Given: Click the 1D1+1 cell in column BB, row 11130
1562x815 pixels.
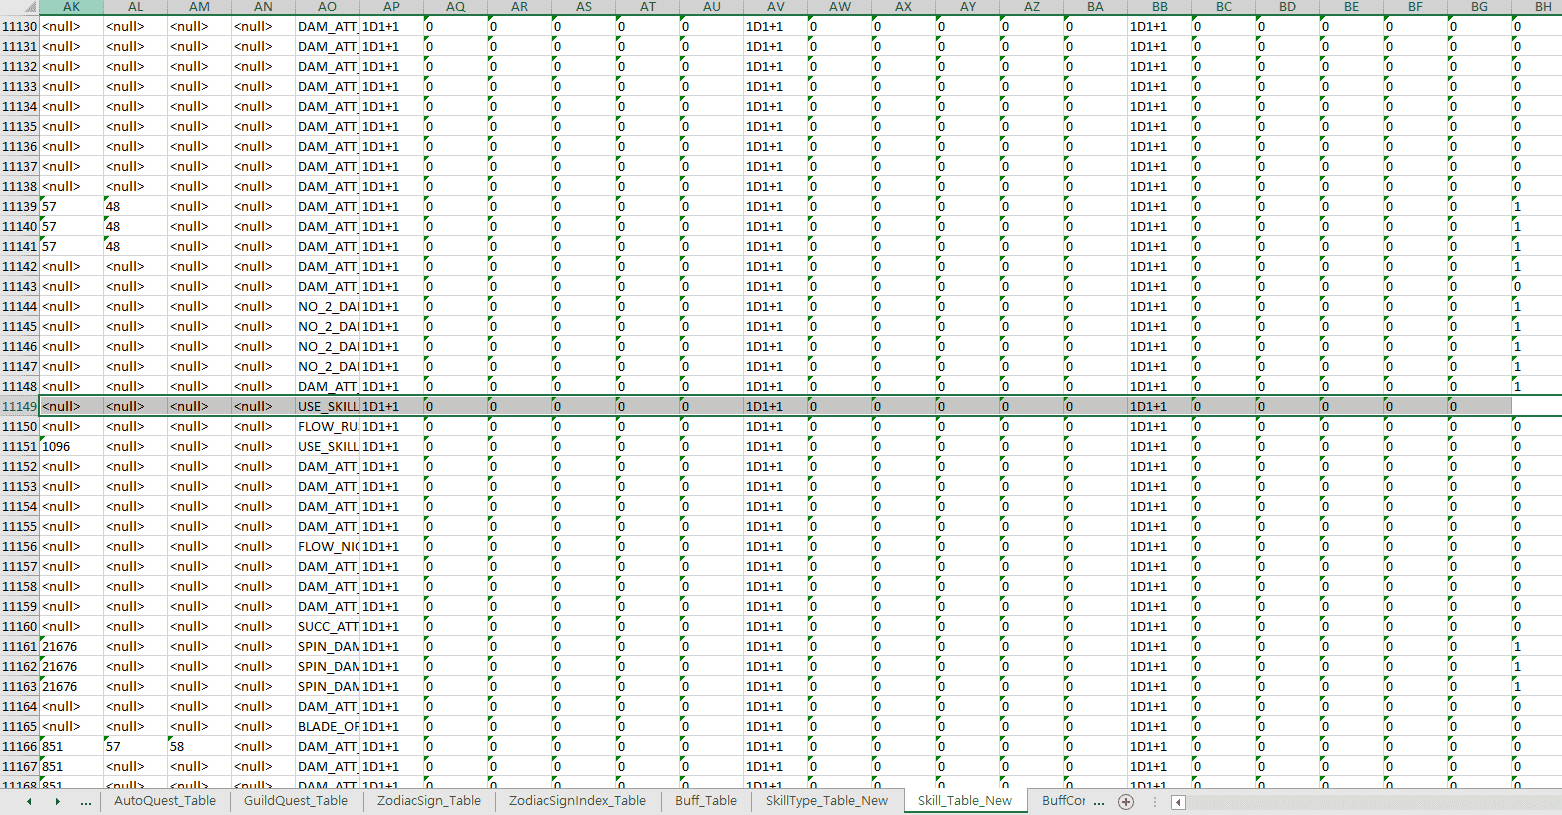Looking at the screenshot, I should (x=1159, y=27).
